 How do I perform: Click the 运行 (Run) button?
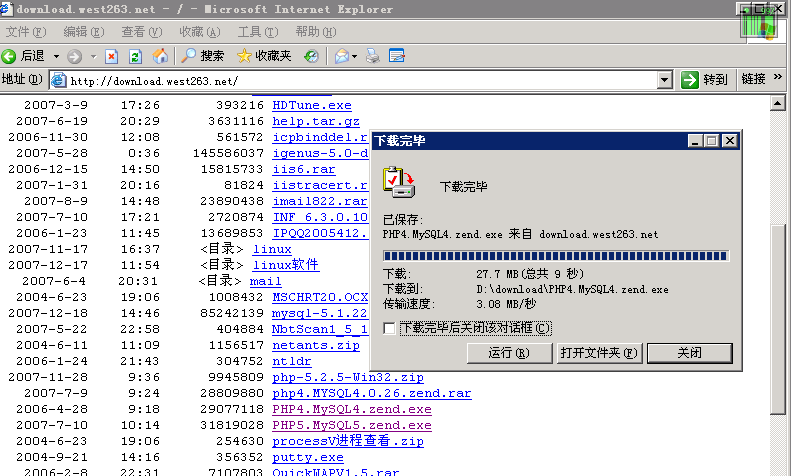coord(509,353)
